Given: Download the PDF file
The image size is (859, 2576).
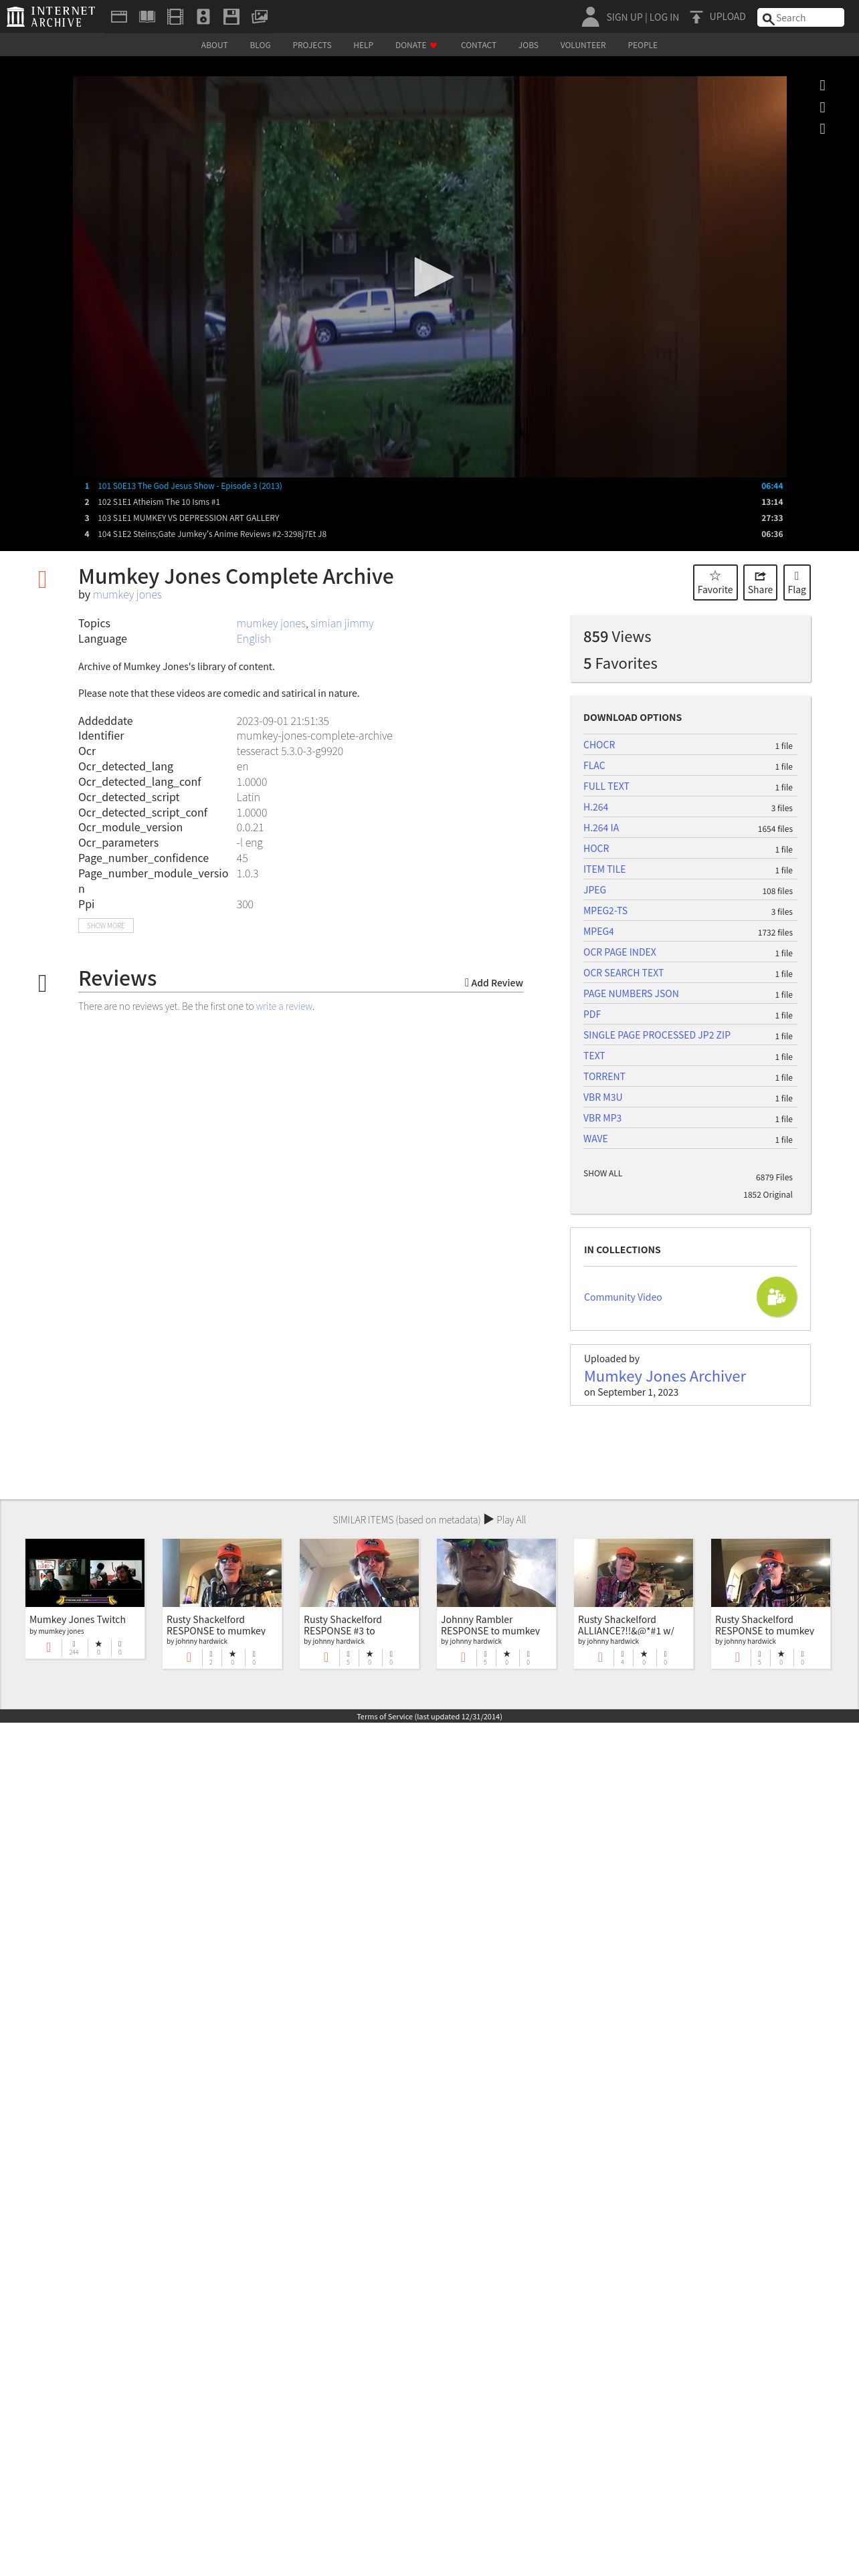Looking at the screenshot, I should pos(592,1014).
